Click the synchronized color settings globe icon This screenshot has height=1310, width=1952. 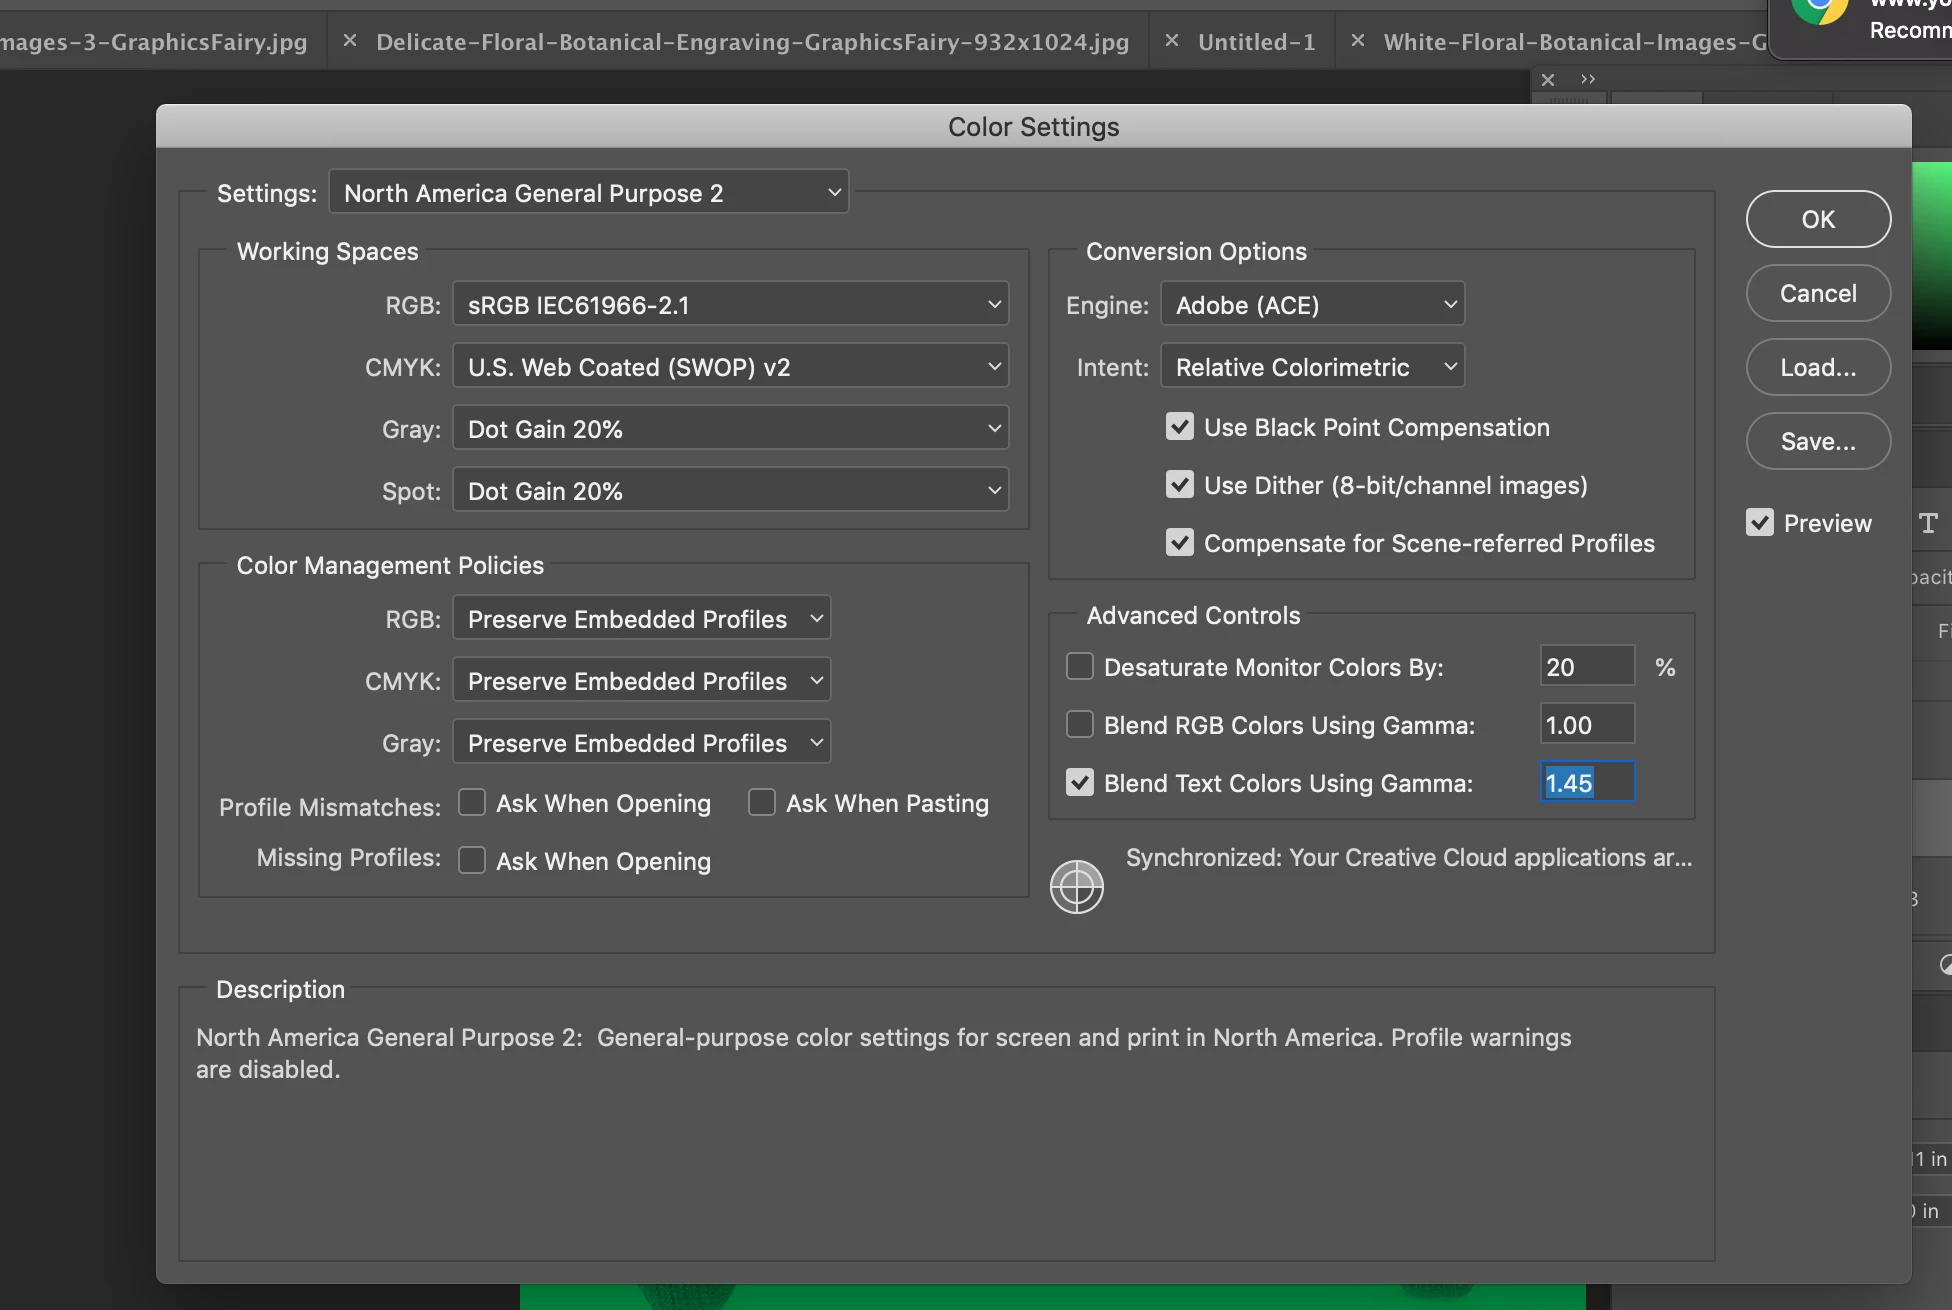(1076, 886)
